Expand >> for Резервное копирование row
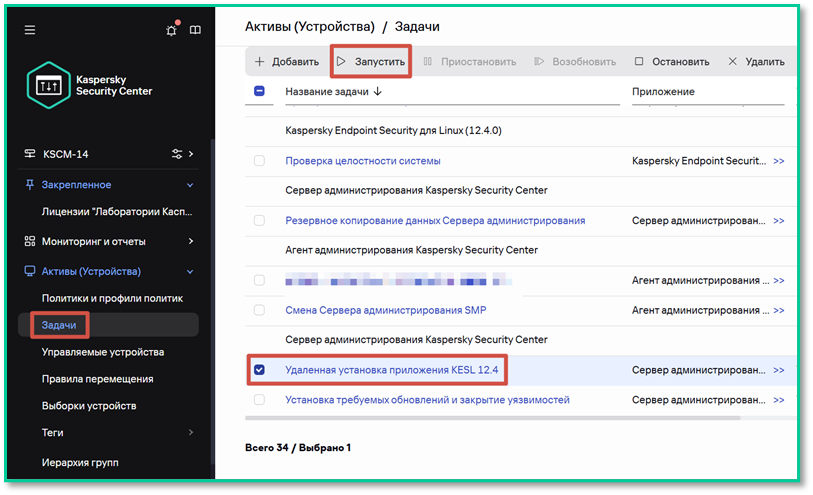The image size is (813, 495). pyautogui.click(x=779, y=221)
